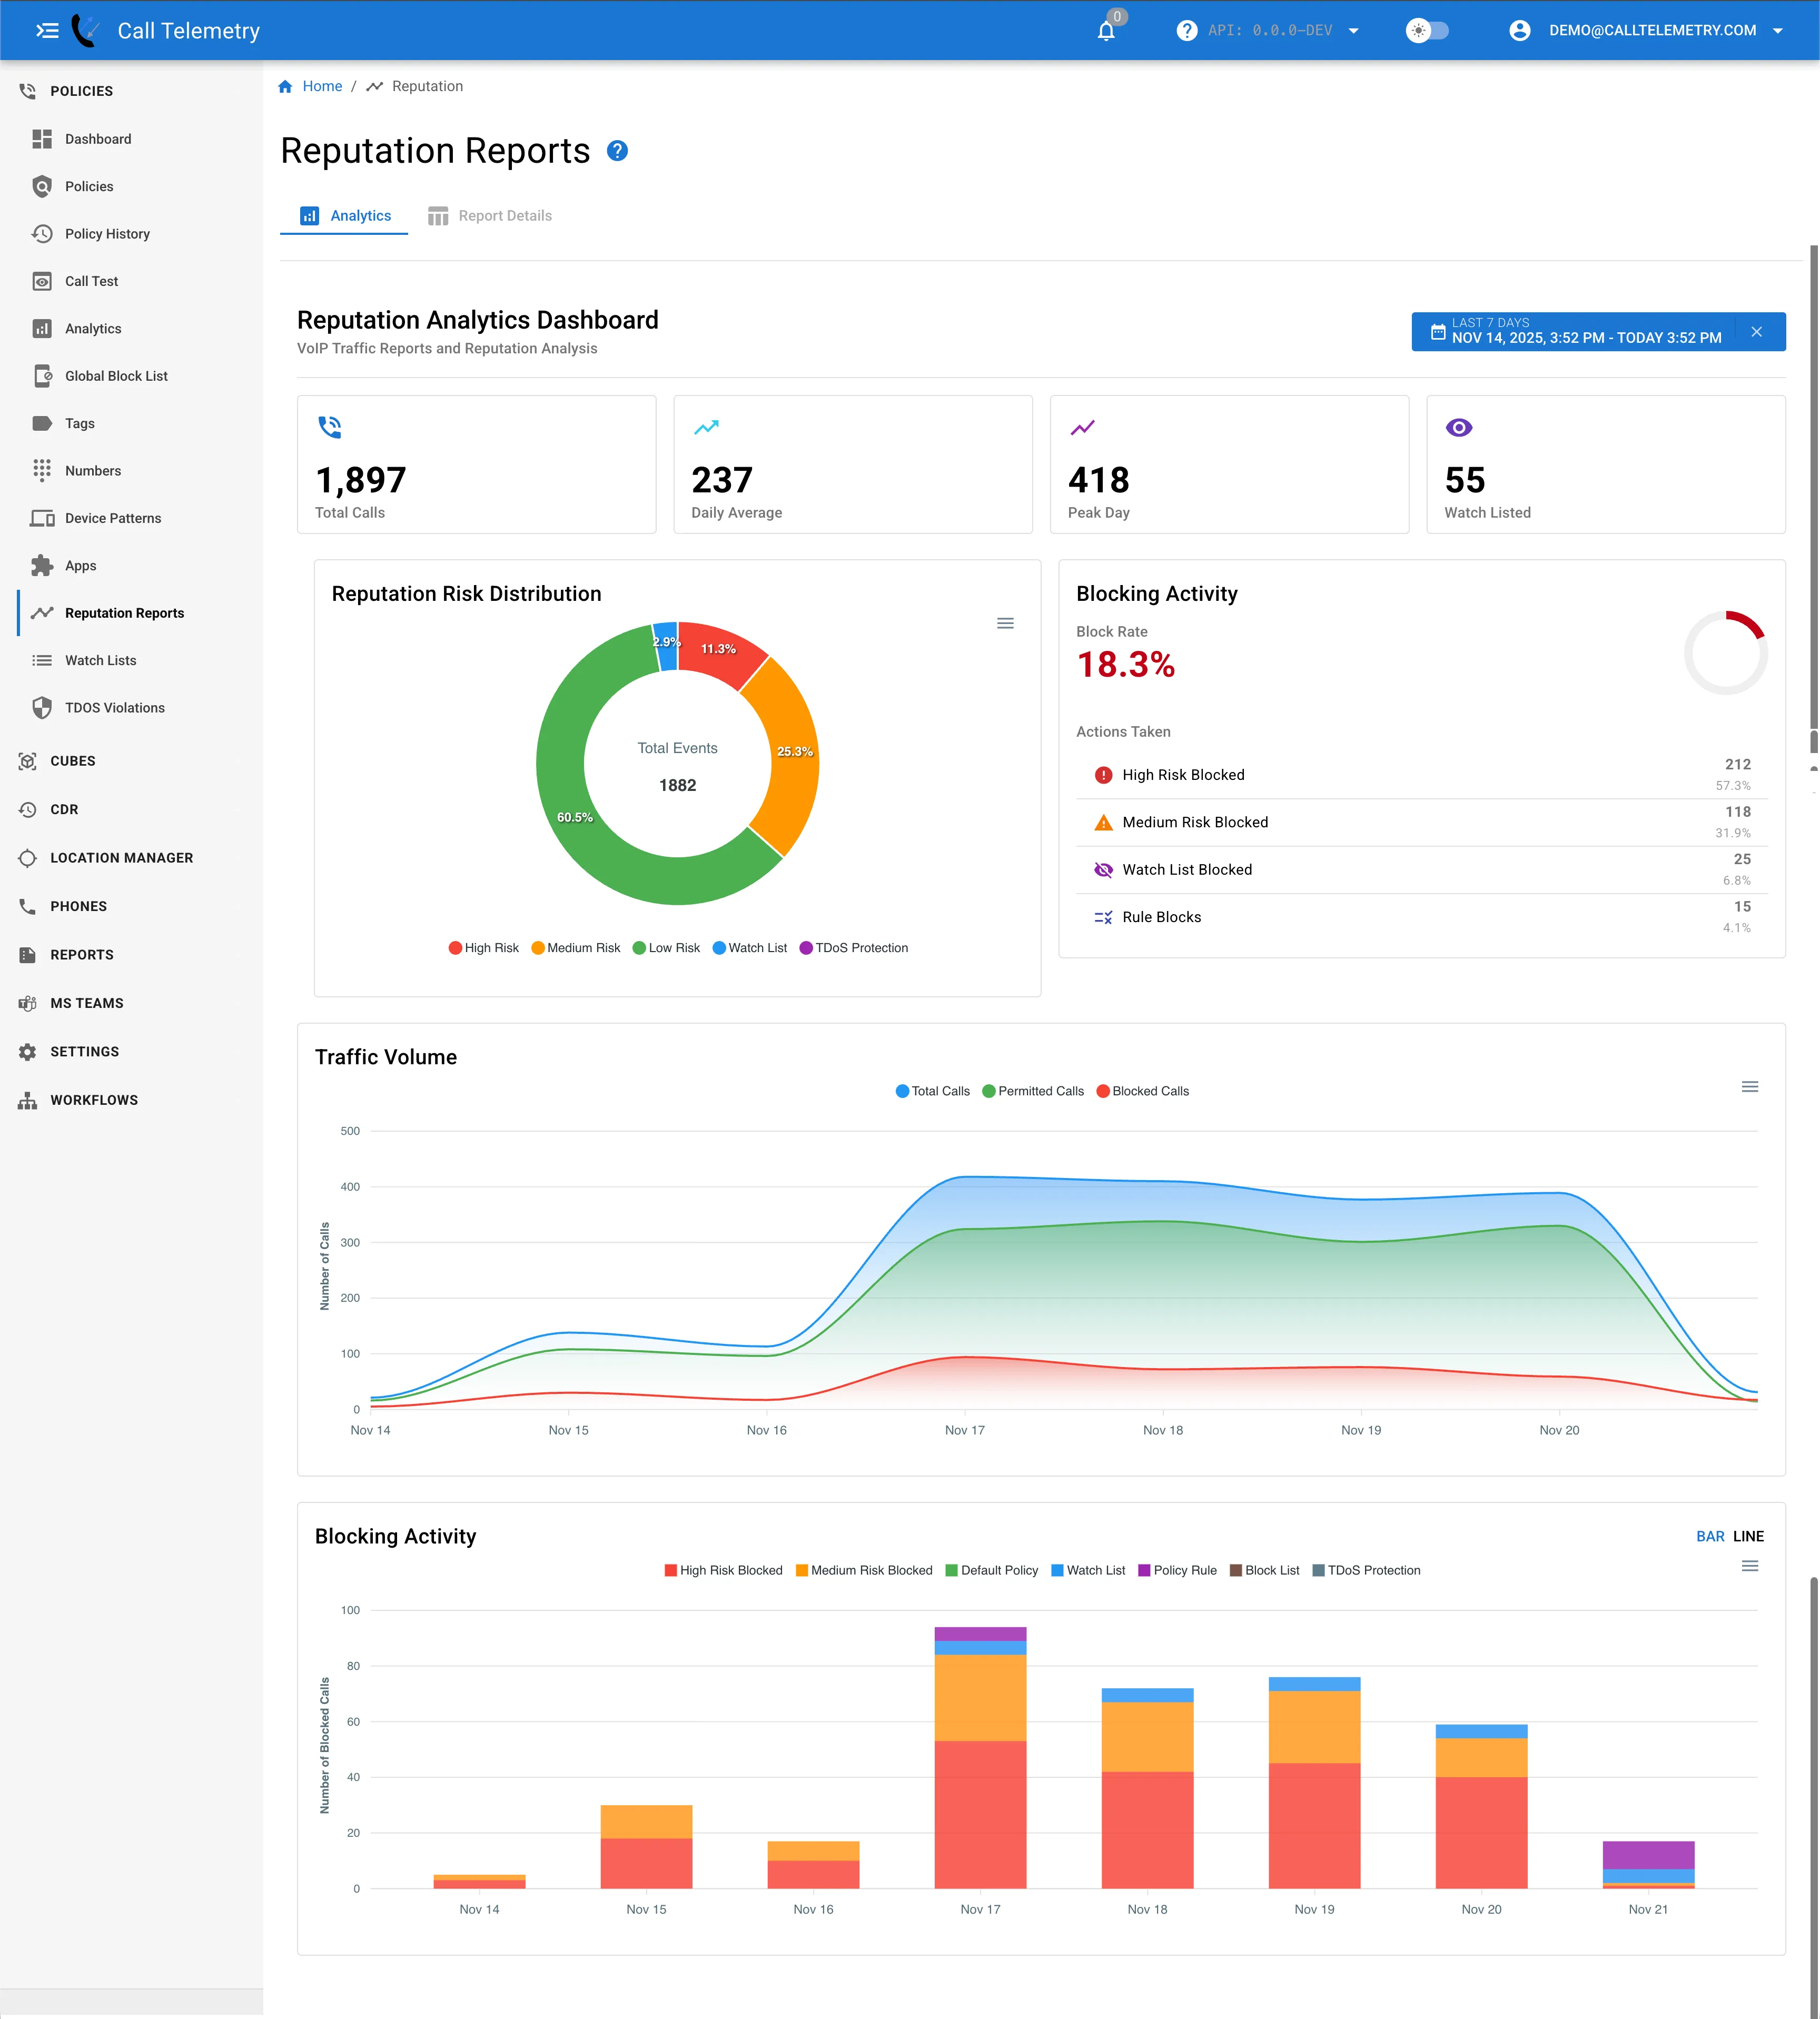Open Global Block List in sidebar
Screen dimensions: 1820x2019
116,376
